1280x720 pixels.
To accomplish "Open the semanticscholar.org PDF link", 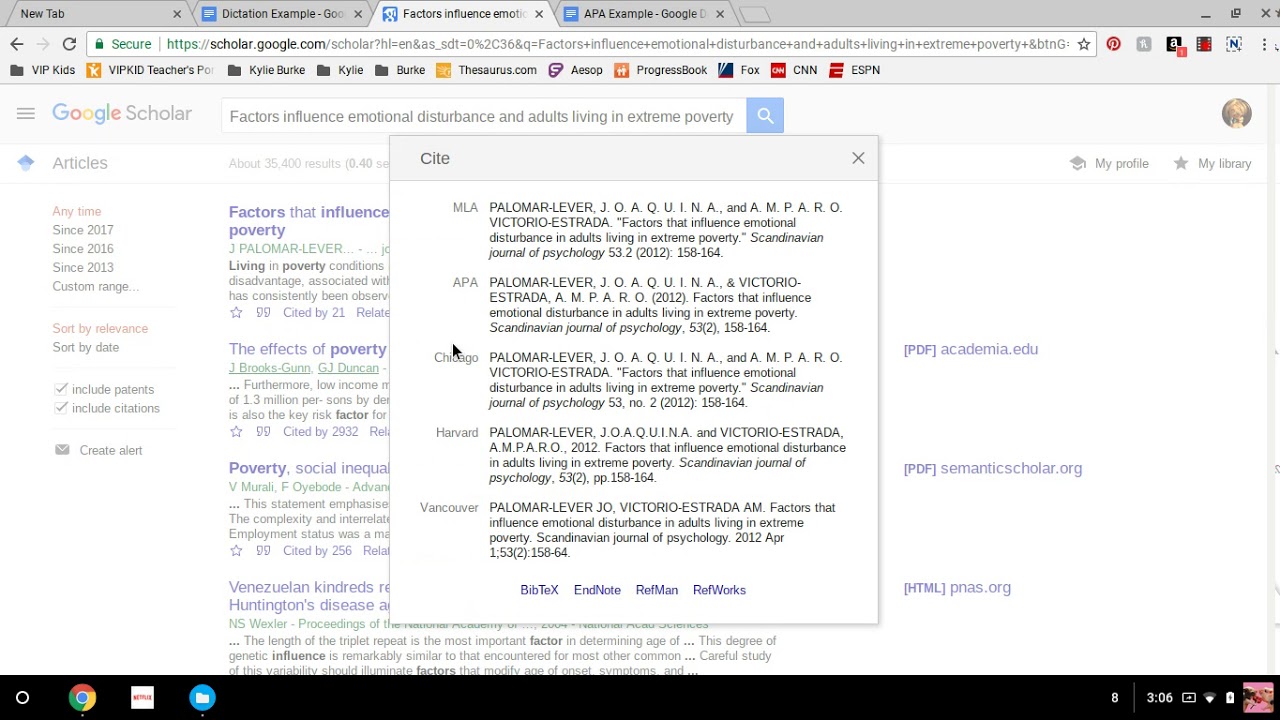I will pos(993,468).
